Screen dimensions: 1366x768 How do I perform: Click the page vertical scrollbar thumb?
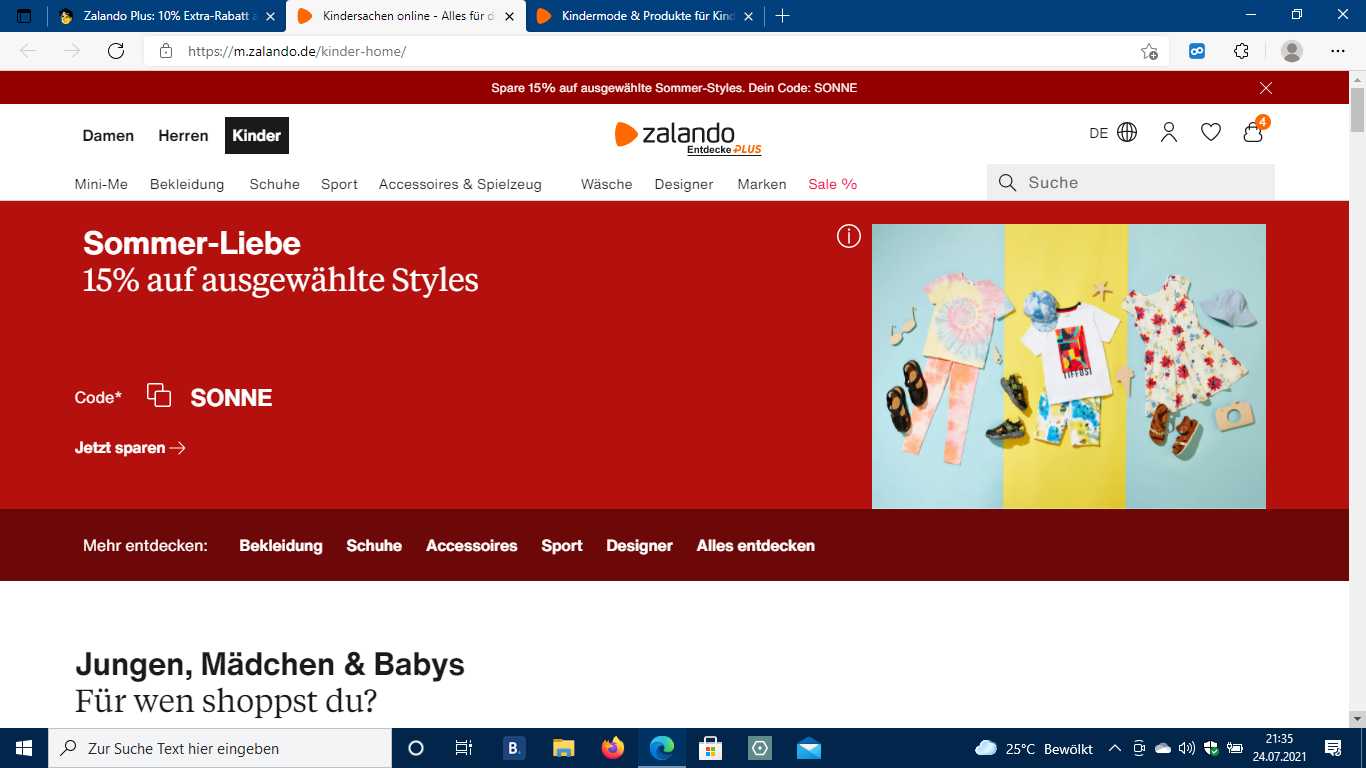pos(1357,110)
